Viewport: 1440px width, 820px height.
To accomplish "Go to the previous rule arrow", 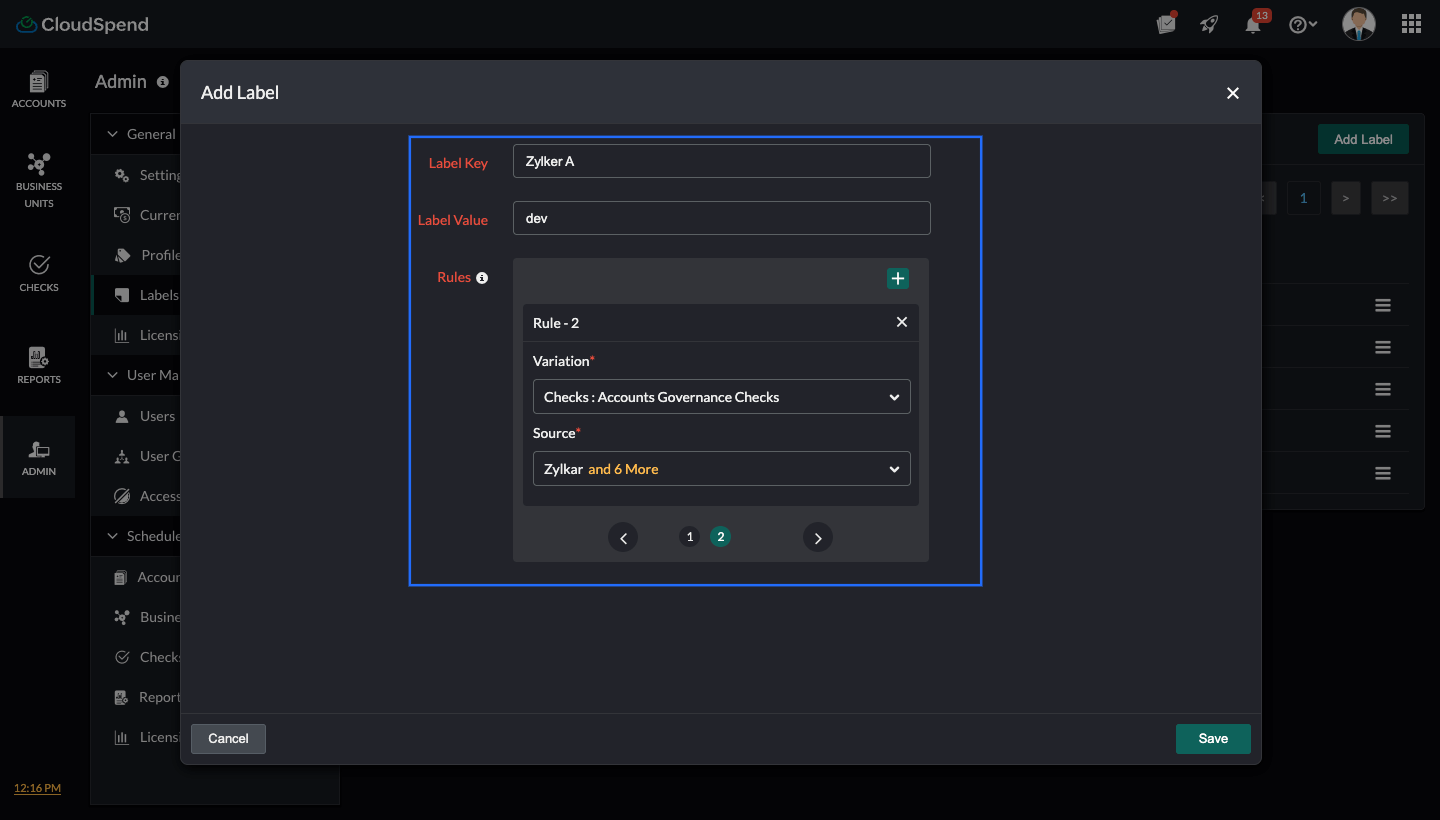I will [x=623, y=538].
